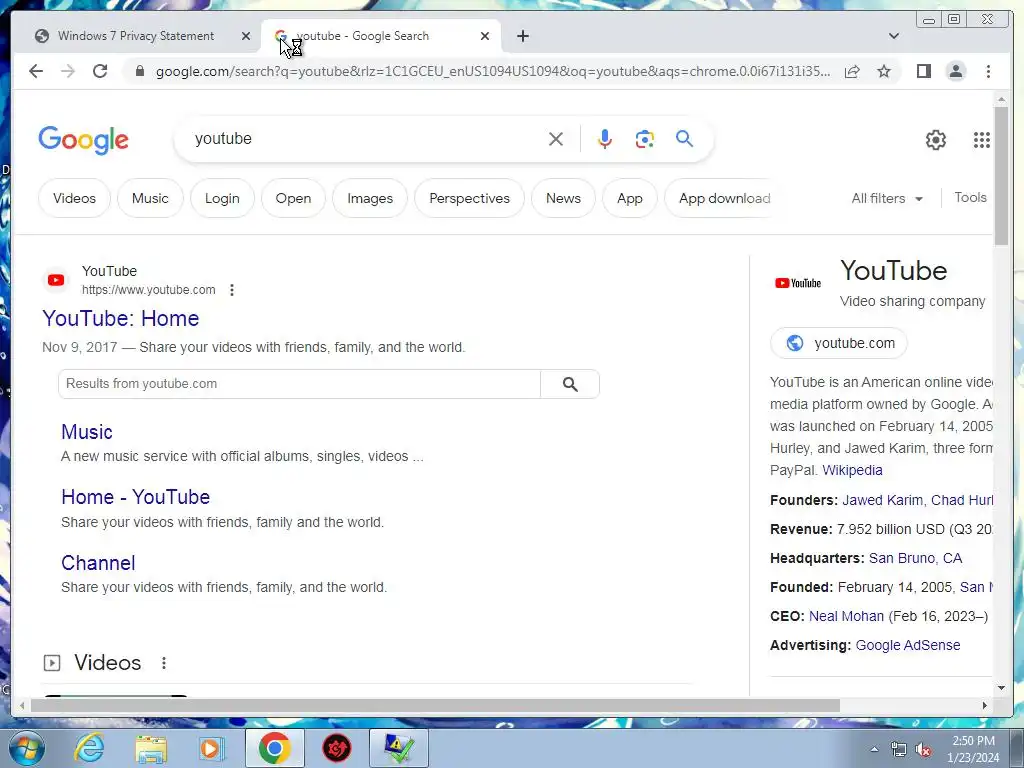The width and height of the screenshot is (1024, 768).
Task: Expand the All filters dropdown
Action: point(887,199)
